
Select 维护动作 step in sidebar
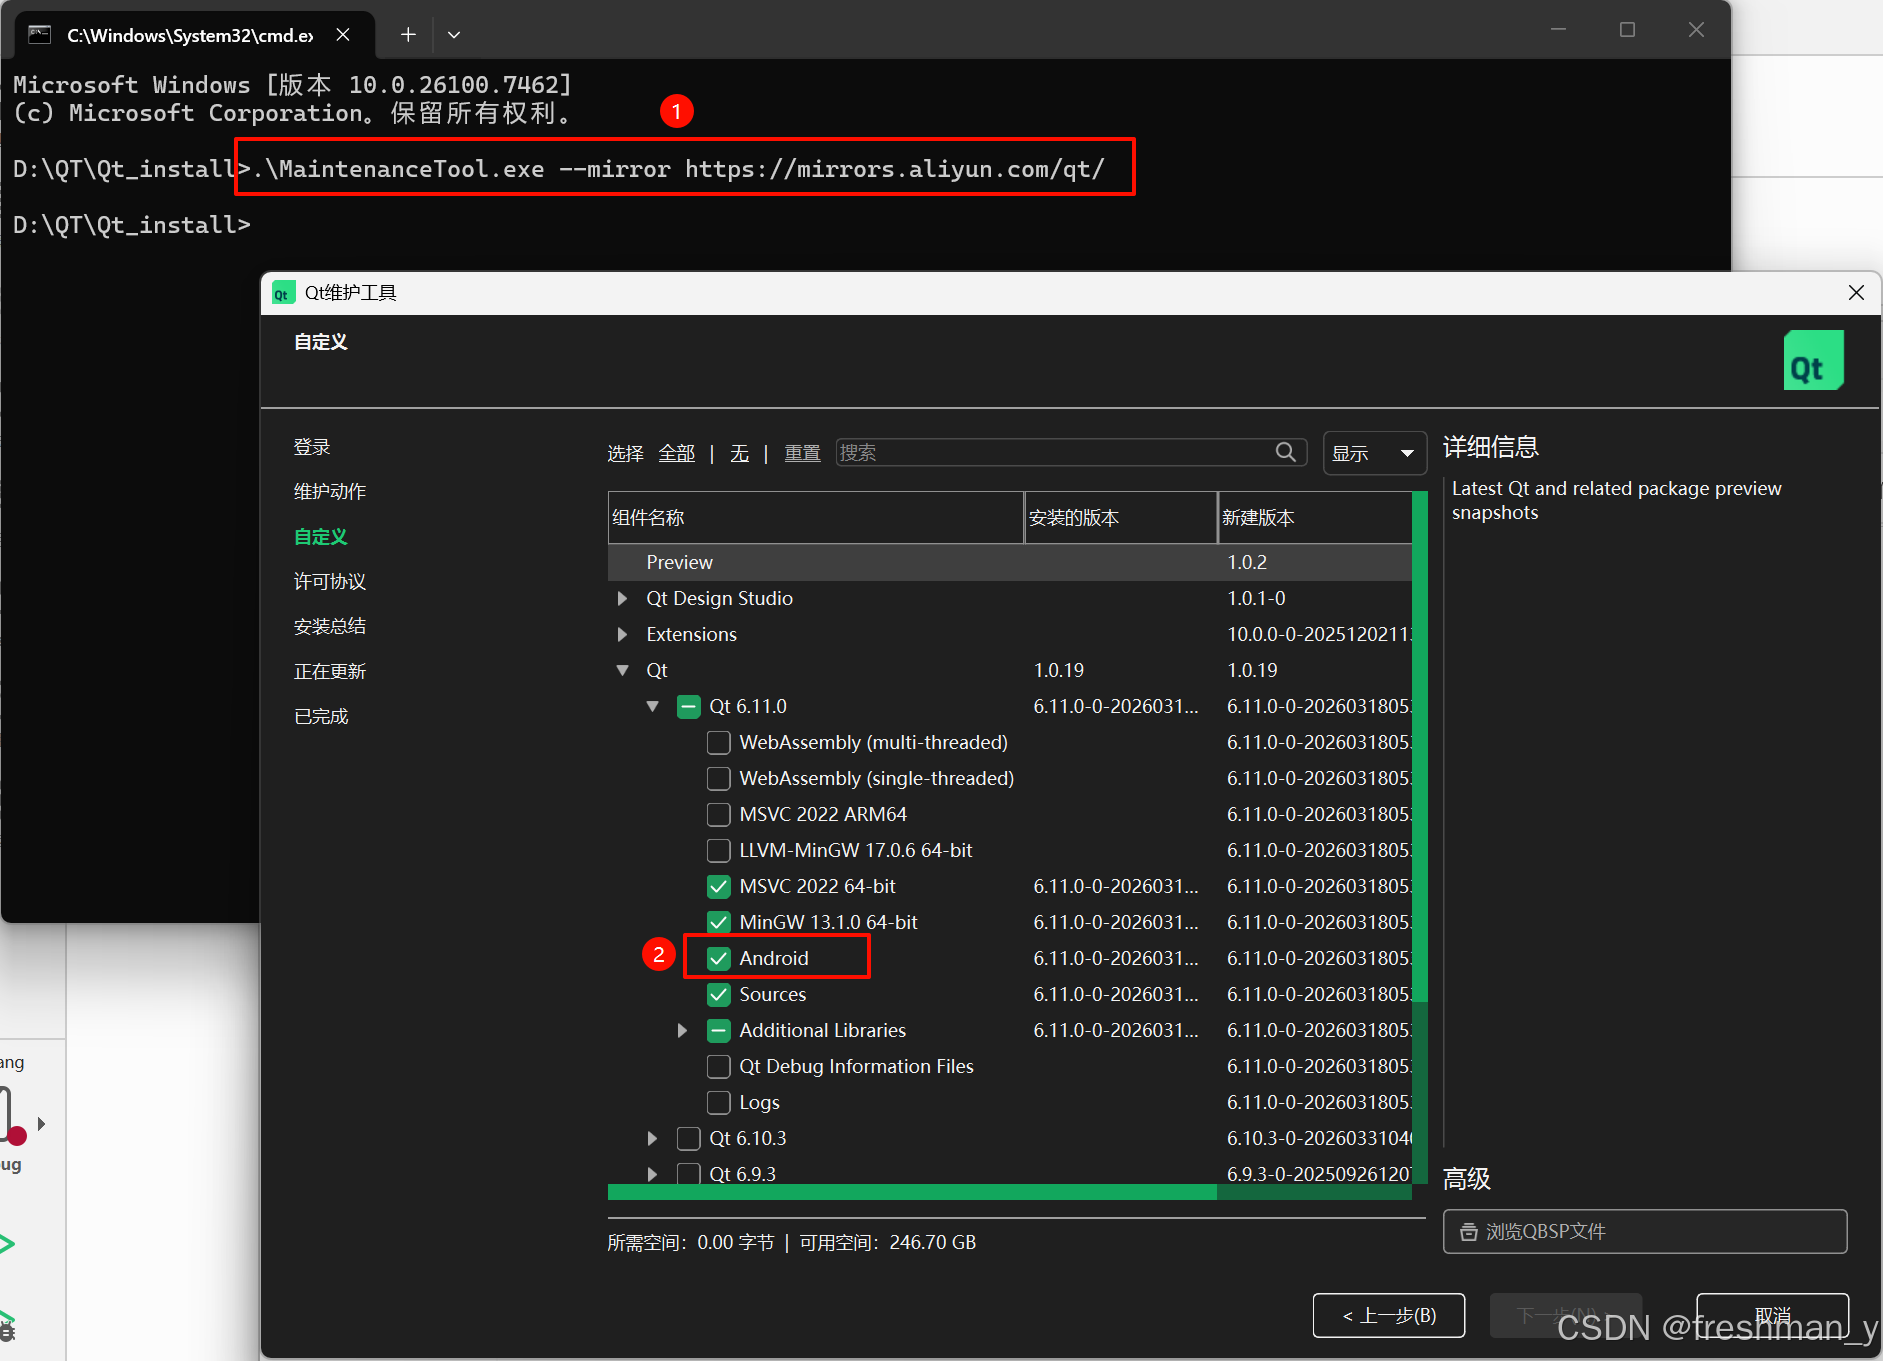tap(330, 491)
